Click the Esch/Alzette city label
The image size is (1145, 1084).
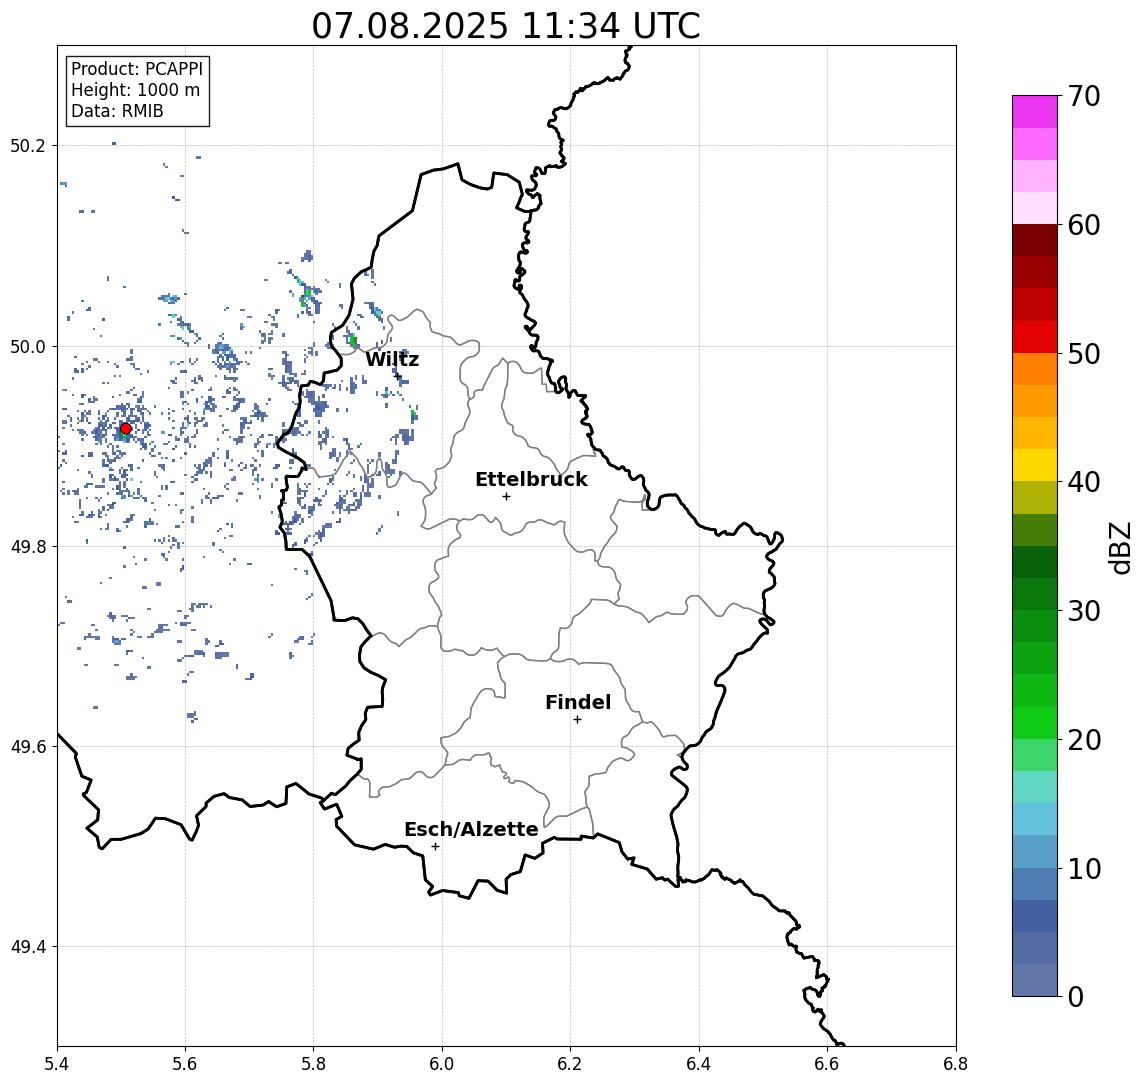(471, 829)
